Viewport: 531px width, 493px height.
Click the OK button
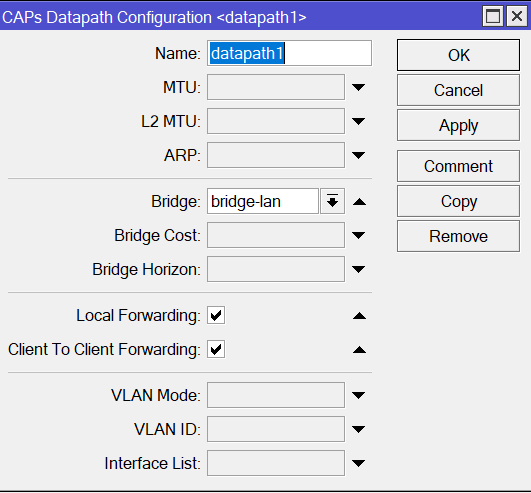click(x=458, y=55)
